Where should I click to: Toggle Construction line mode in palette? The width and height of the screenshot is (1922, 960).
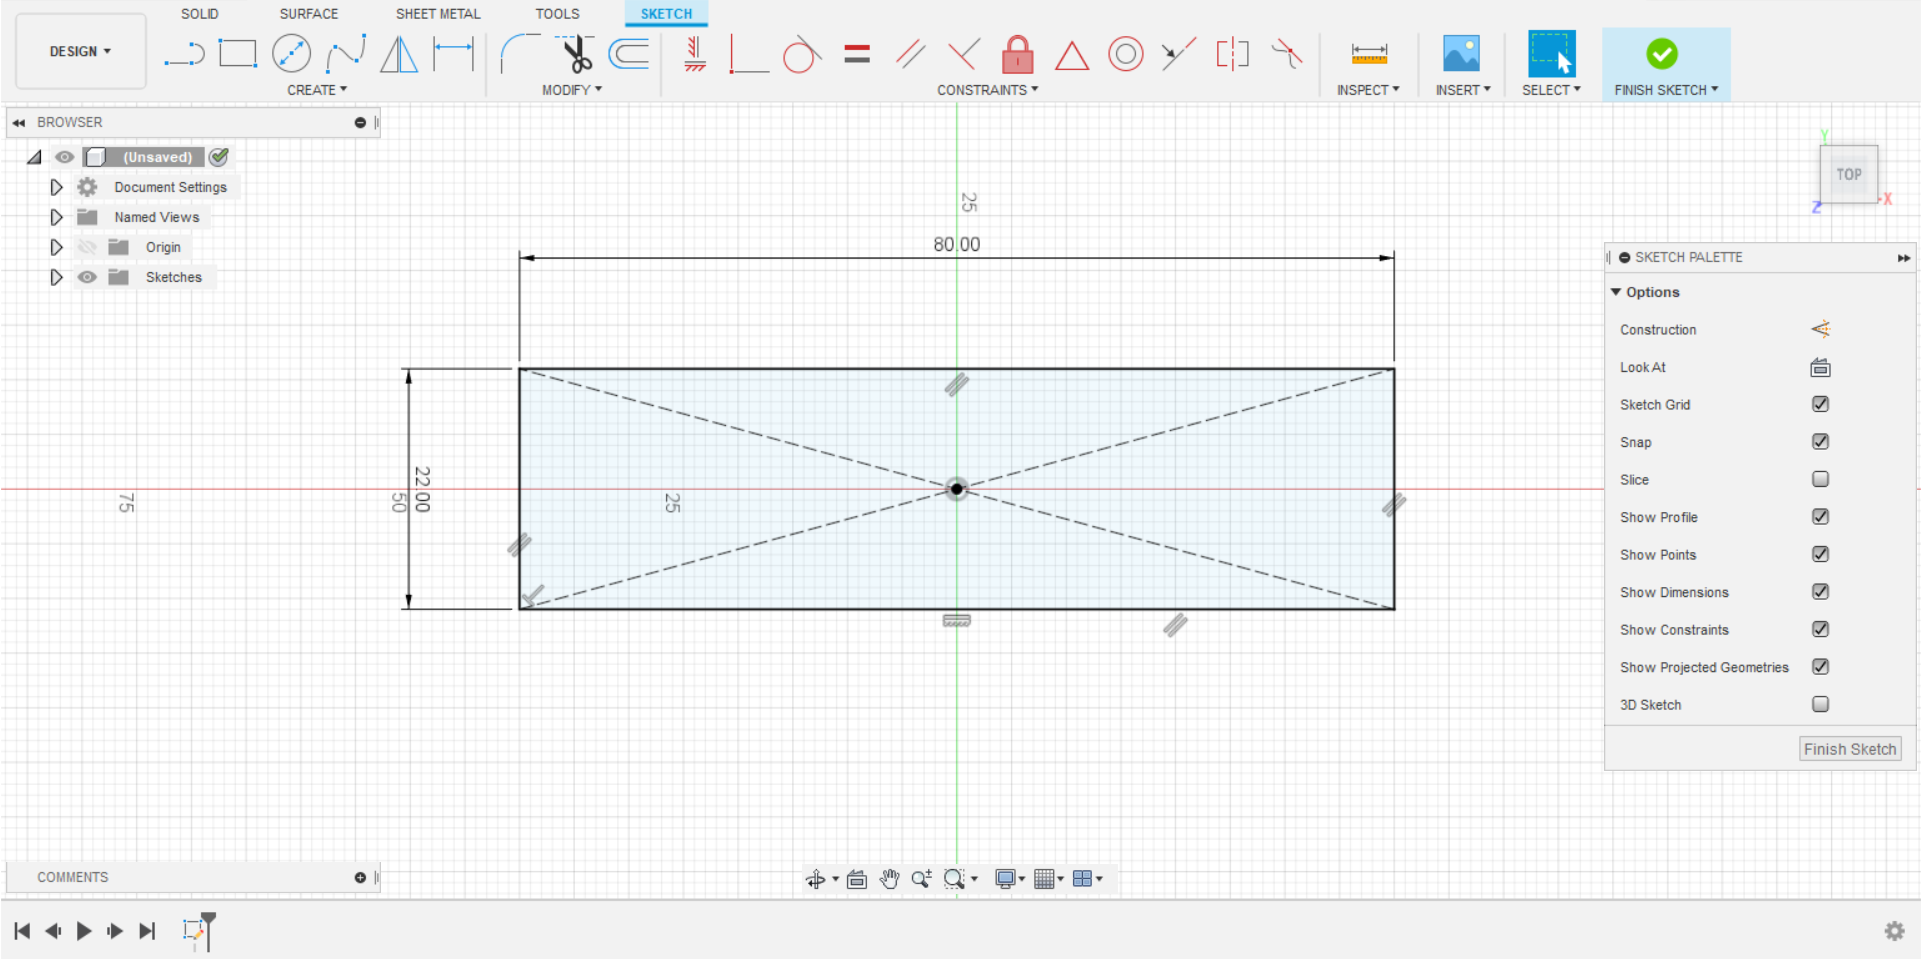click(1820, 329)
